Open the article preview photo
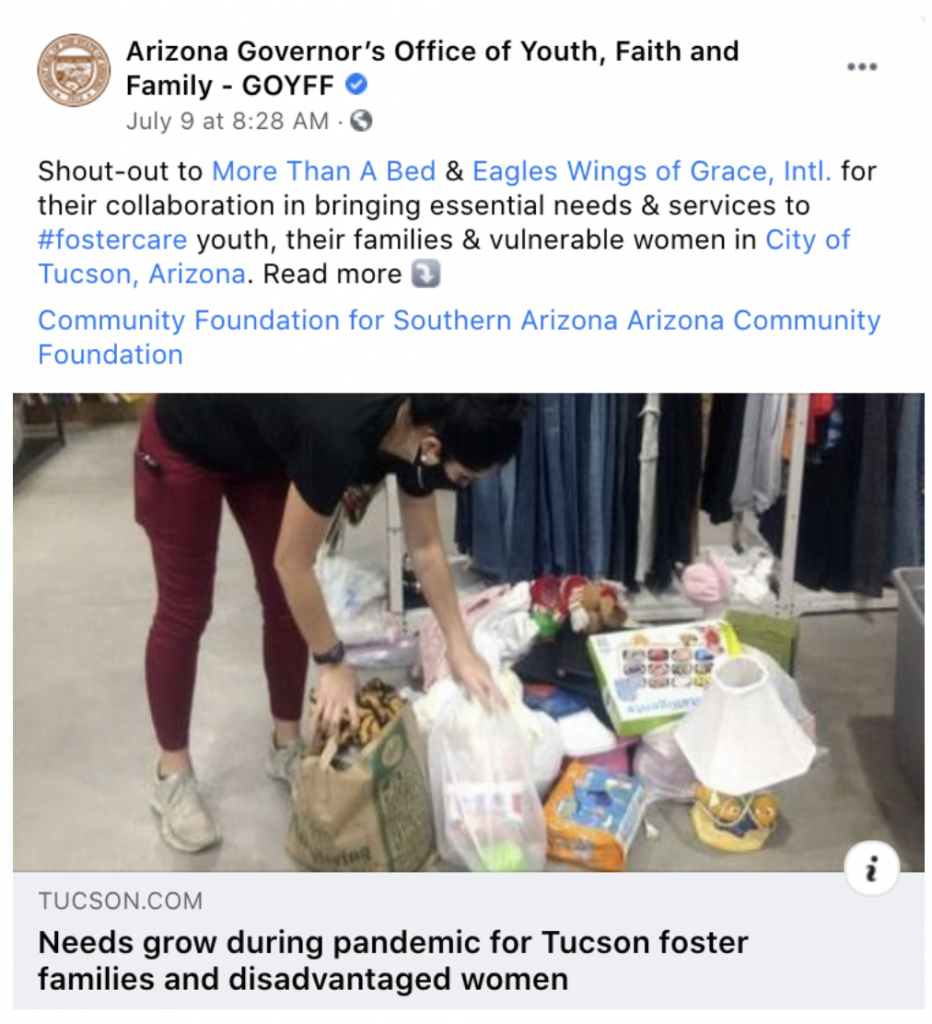This screenshot has width=932, height=1024. (468, 632)
